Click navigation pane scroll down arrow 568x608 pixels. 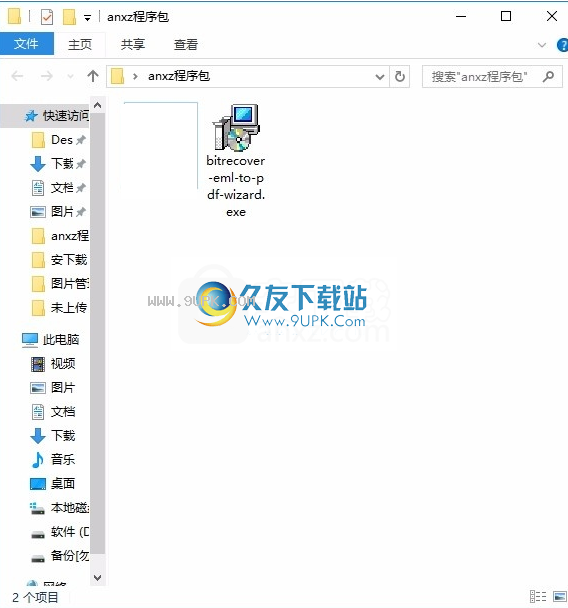pyautogui.click(x=98, y=578)
